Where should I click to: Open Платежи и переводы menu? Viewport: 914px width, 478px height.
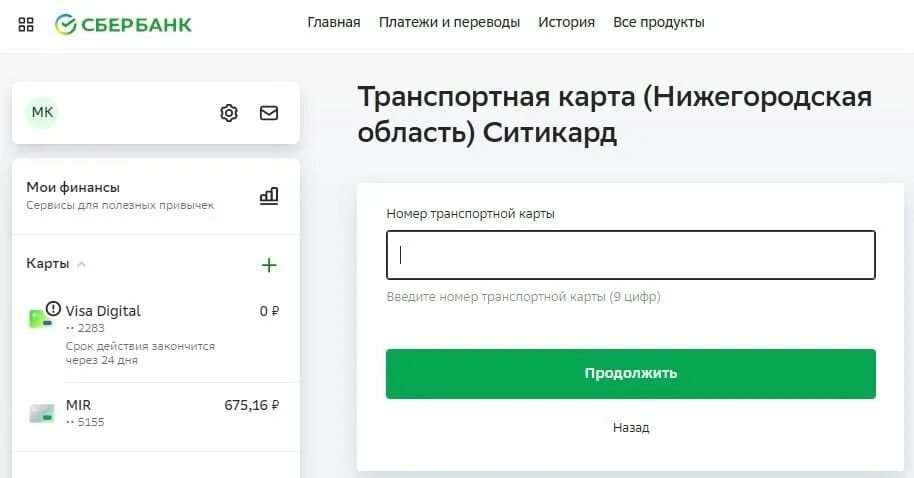coord(449,22)
